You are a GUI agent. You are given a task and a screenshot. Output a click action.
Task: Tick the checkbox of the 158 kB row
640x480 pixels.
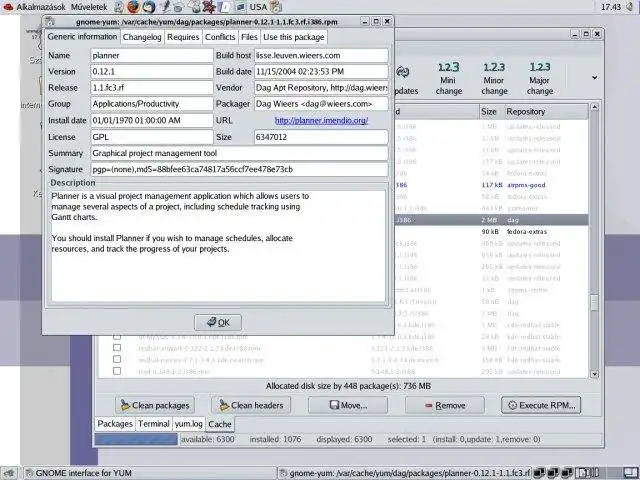117,359
